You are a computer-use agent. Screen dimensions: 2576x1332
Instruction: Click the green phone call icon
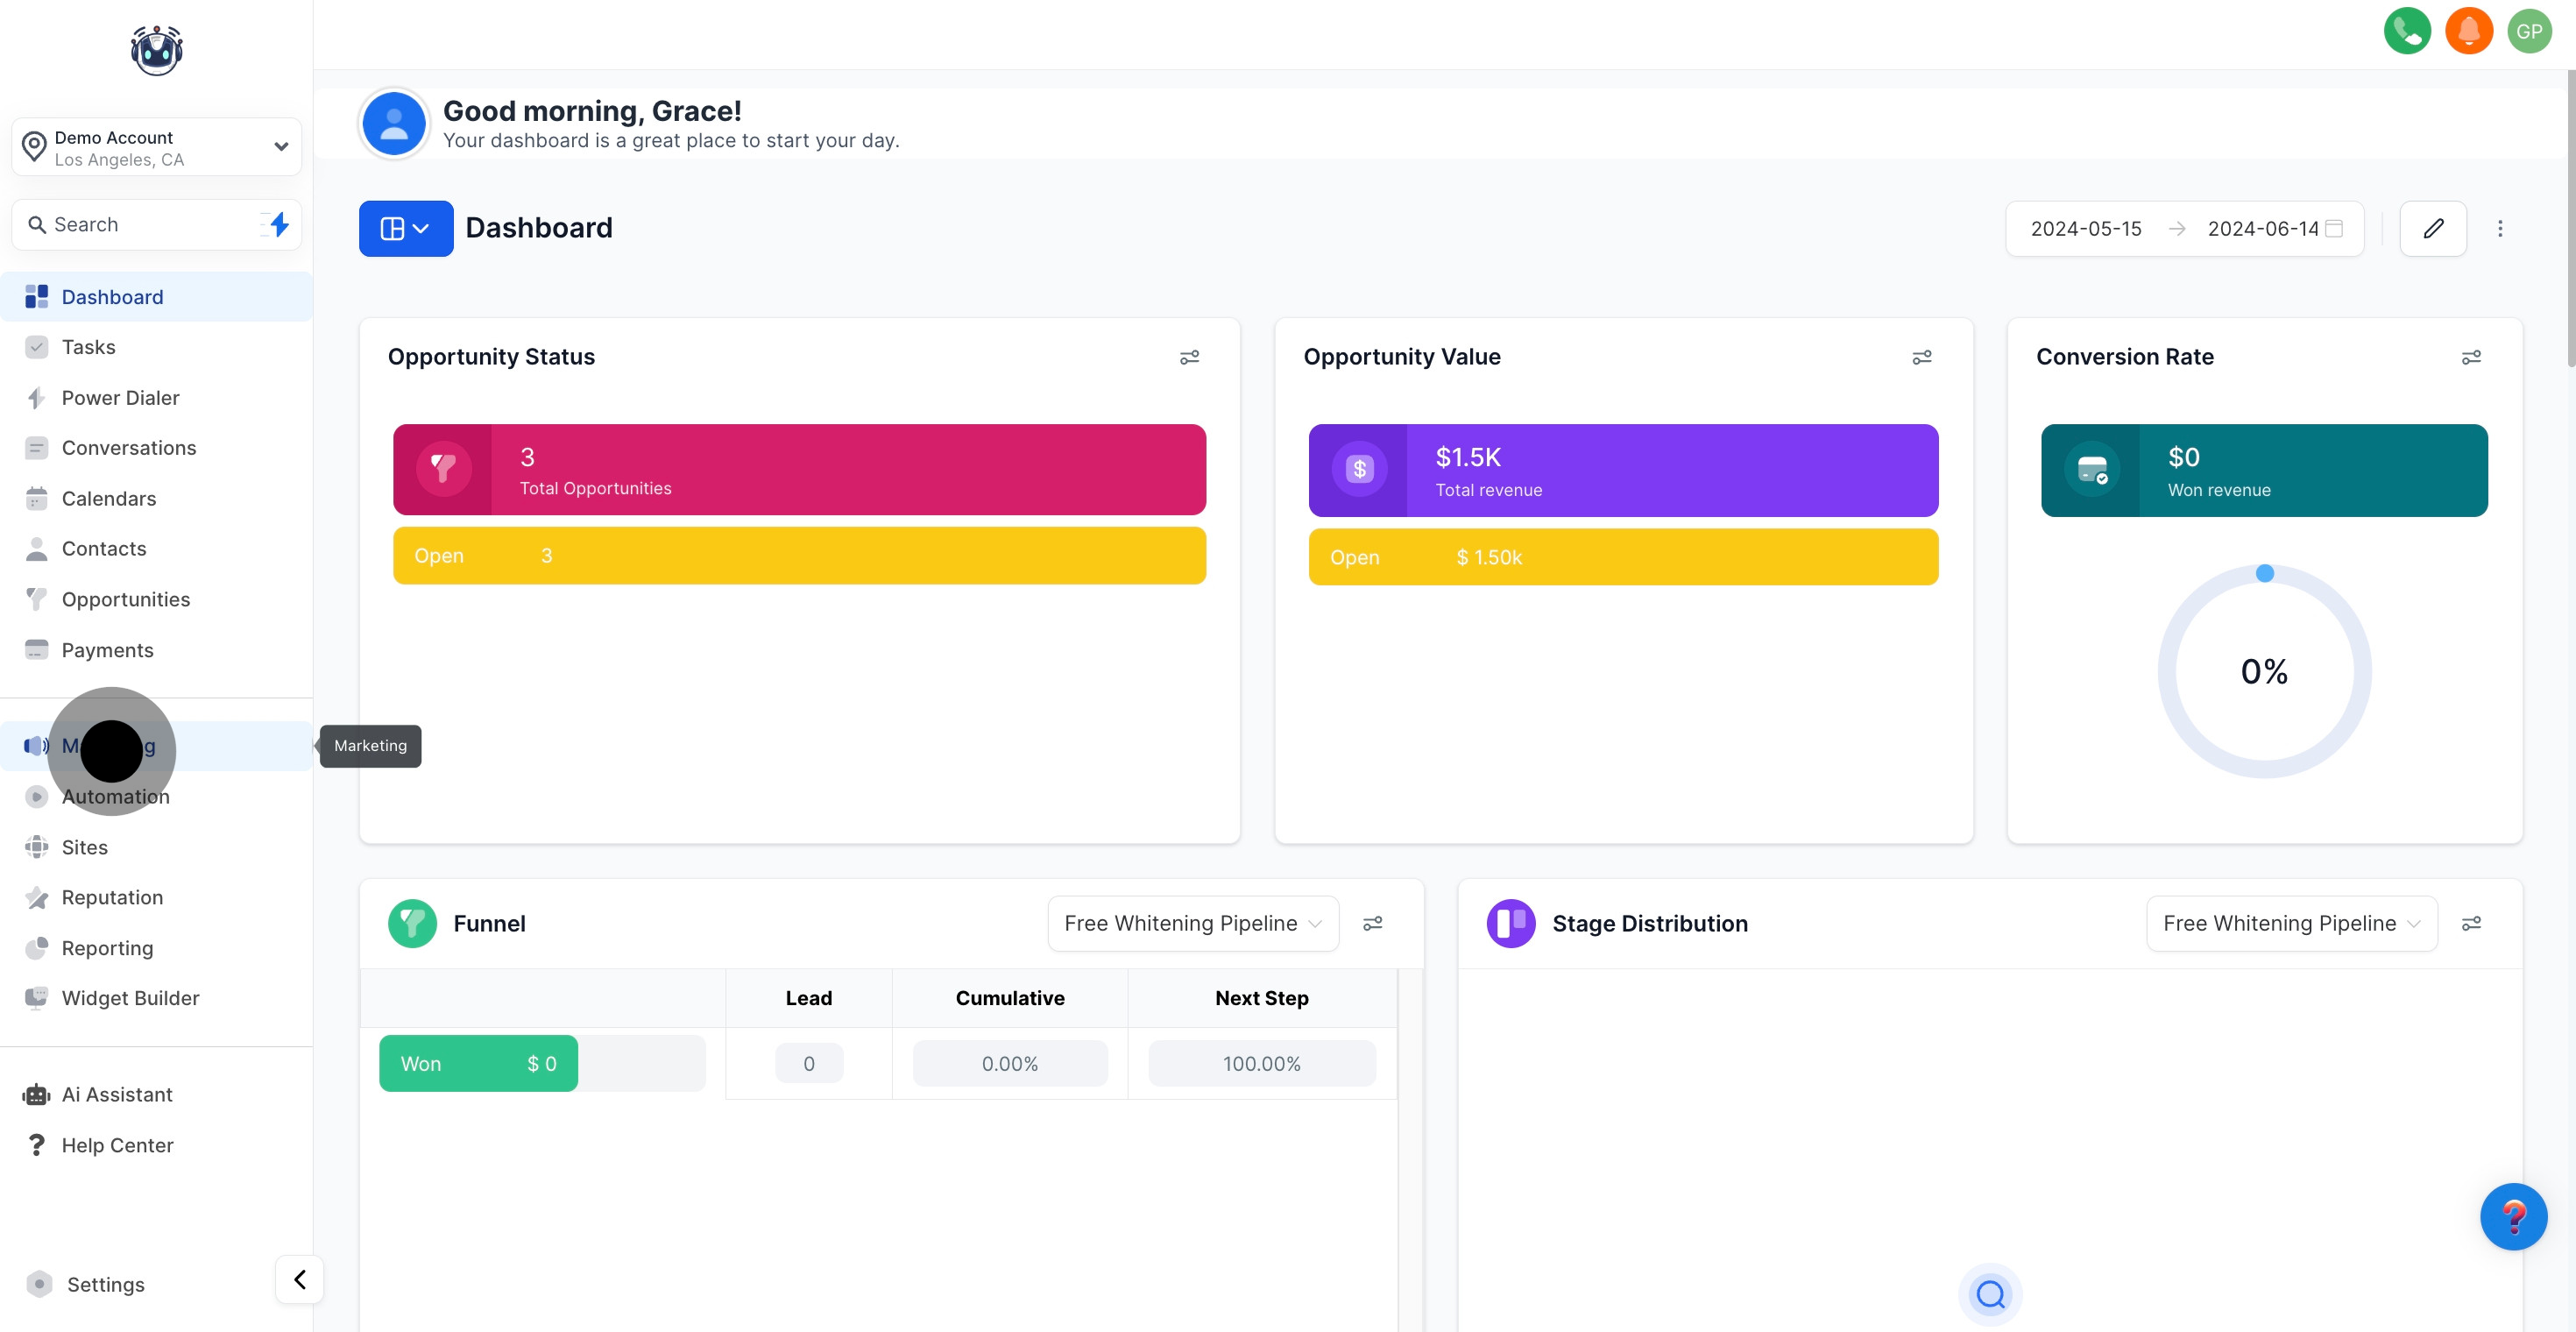click(x=2406, y=31)
